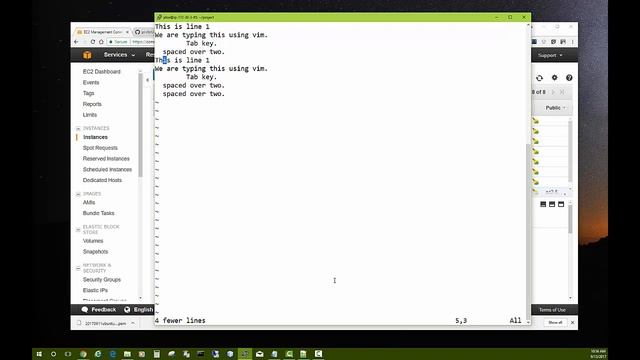Viewport: 640px width, 360px height.
Task: Open Task View on the taskbar
Action: pos(68,354)
